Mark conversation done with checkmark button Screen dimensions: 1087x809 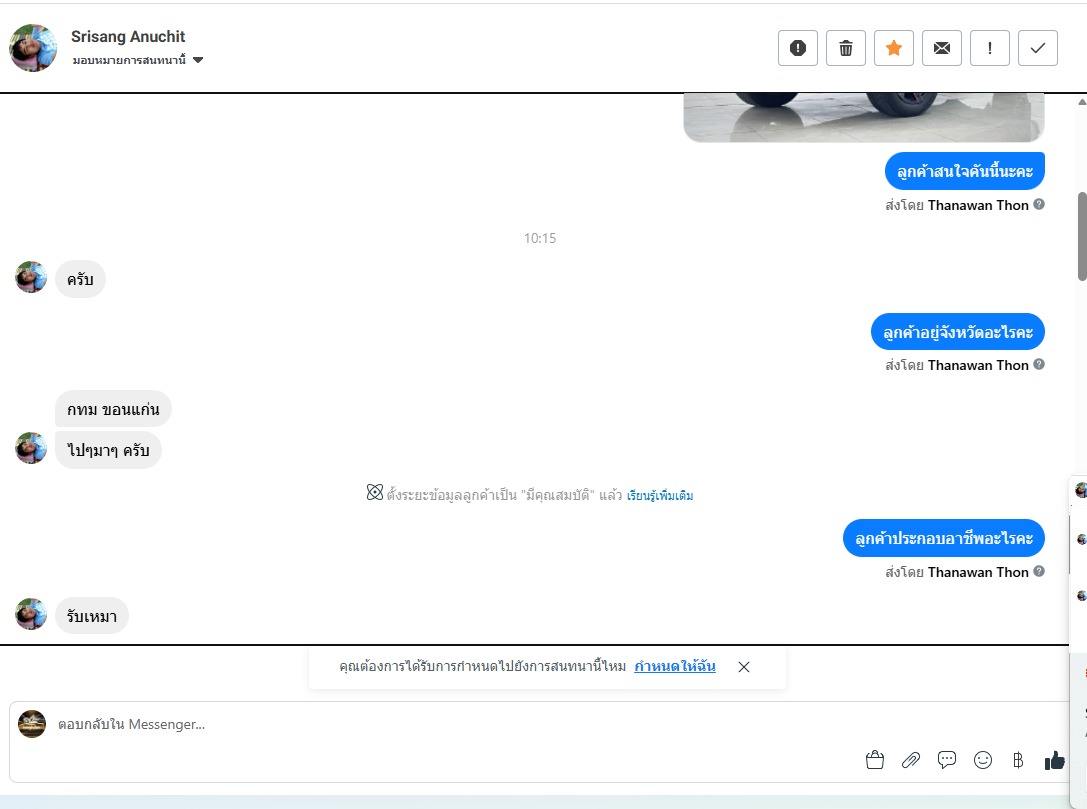pyautogui.click(x=1038, y=48)
